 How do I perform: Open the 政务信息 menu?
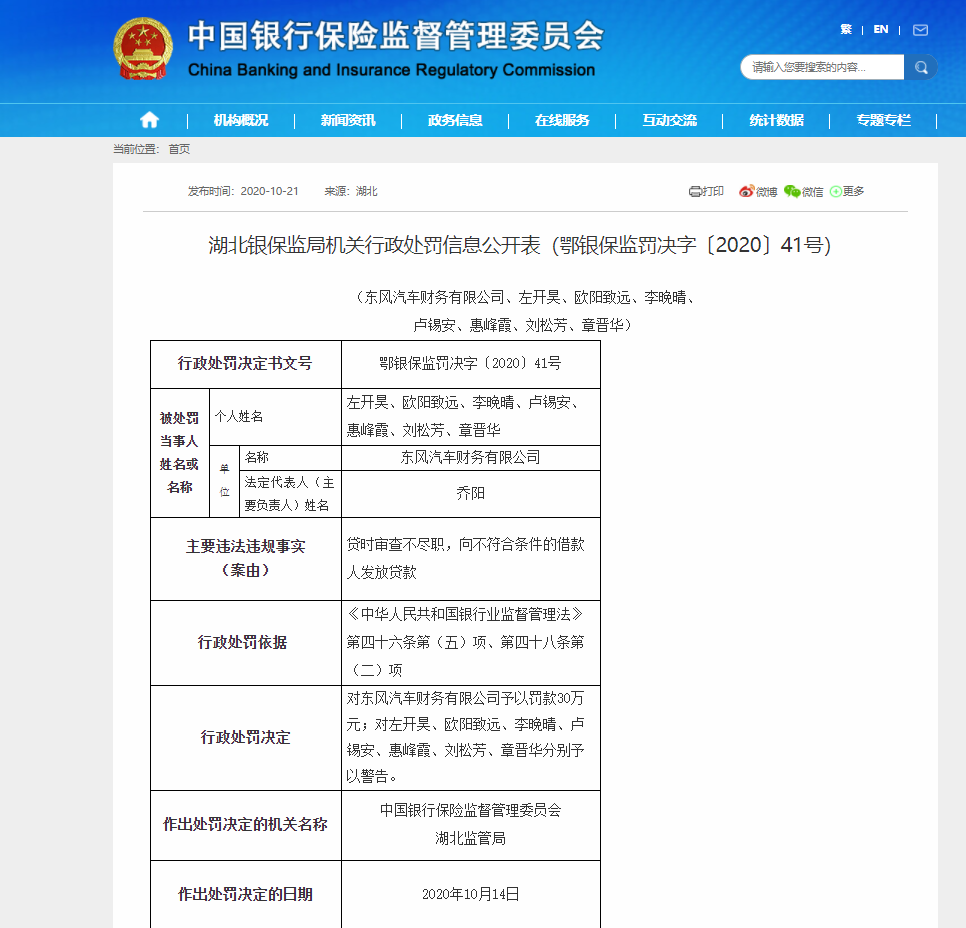455,120
